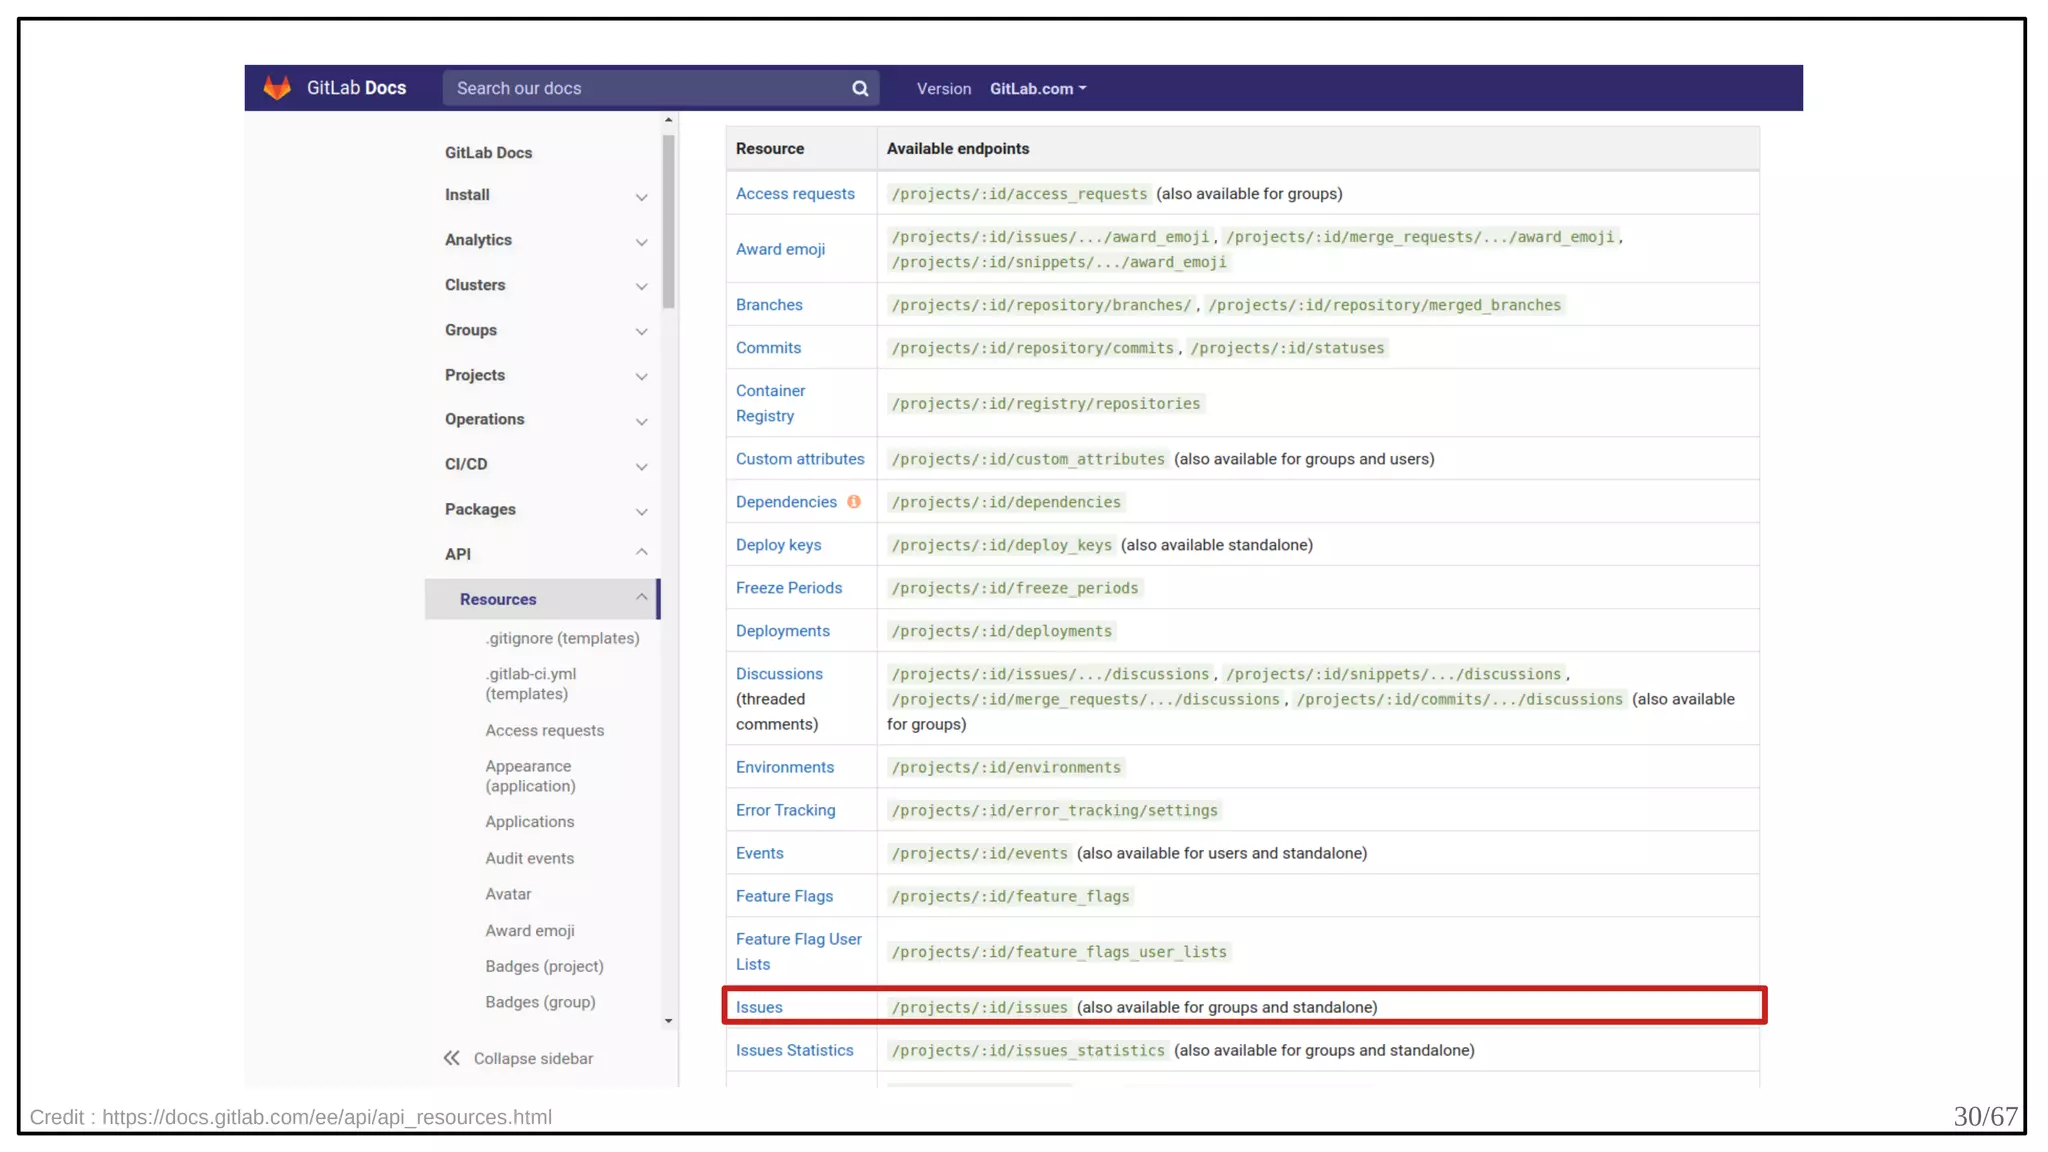Open .gitignore (templates) sidebar item

point(562,638)
